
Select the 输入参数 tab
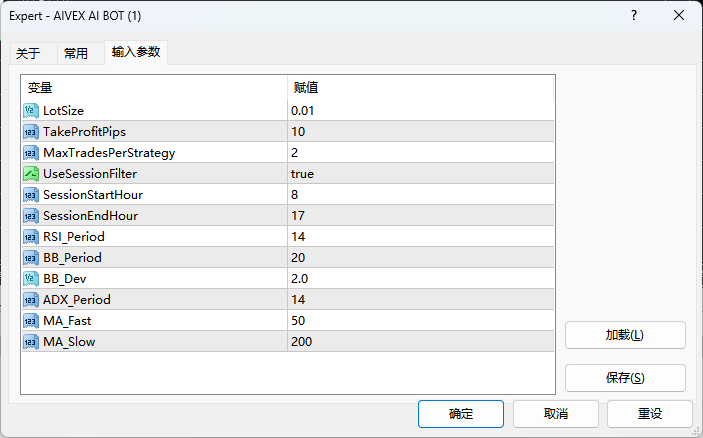(135, 52)
